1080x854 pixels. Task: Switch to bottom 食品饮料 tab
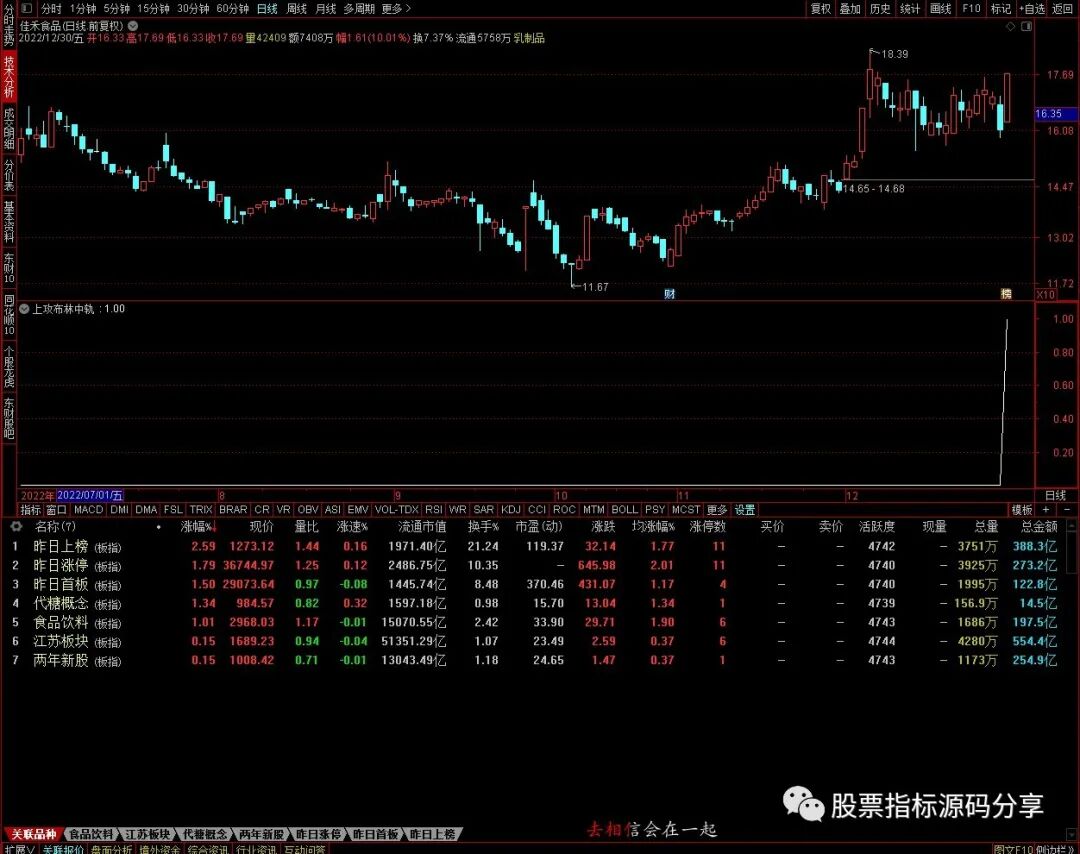point(92,834)
